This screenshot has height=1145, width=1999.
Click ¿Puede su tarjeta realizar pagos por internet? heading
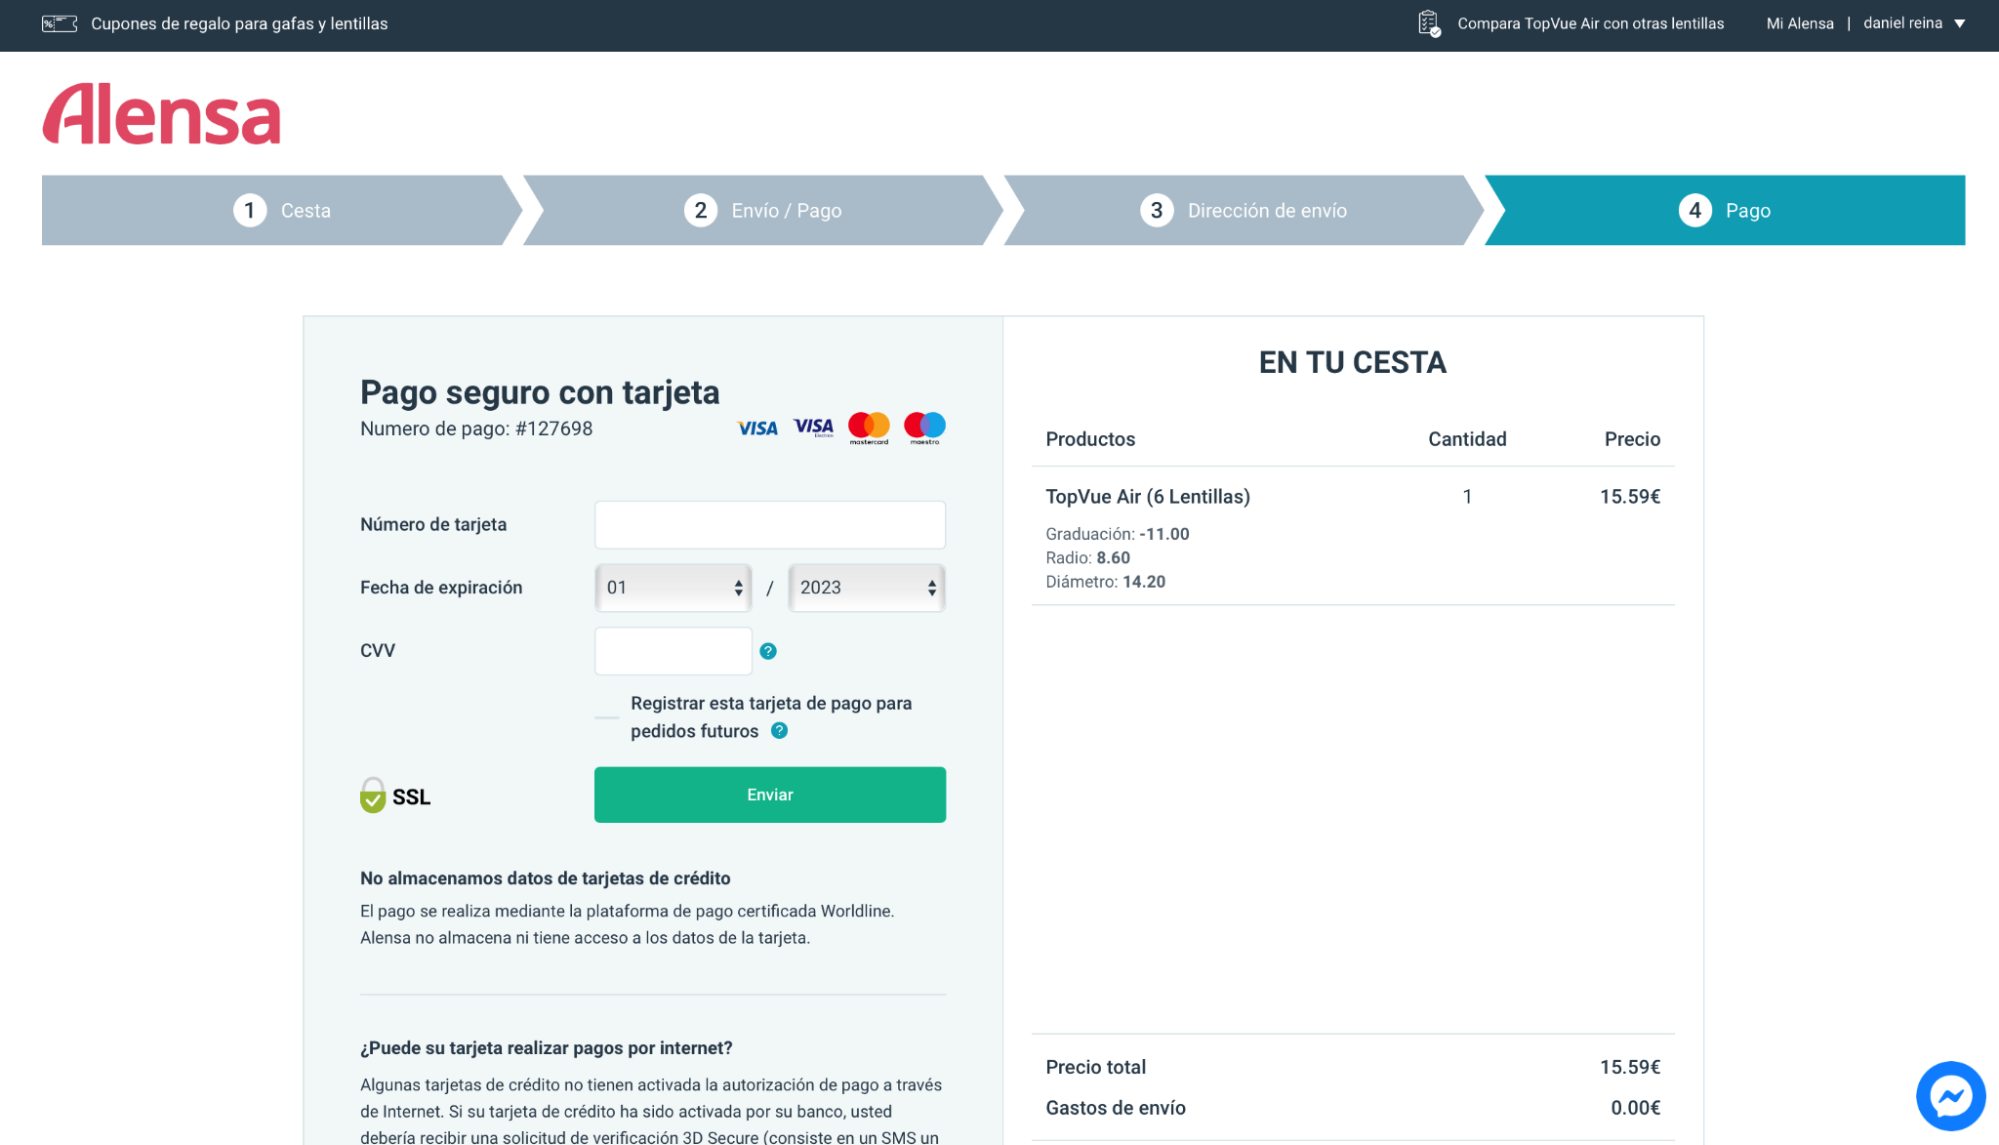[x=546, y=1048]
